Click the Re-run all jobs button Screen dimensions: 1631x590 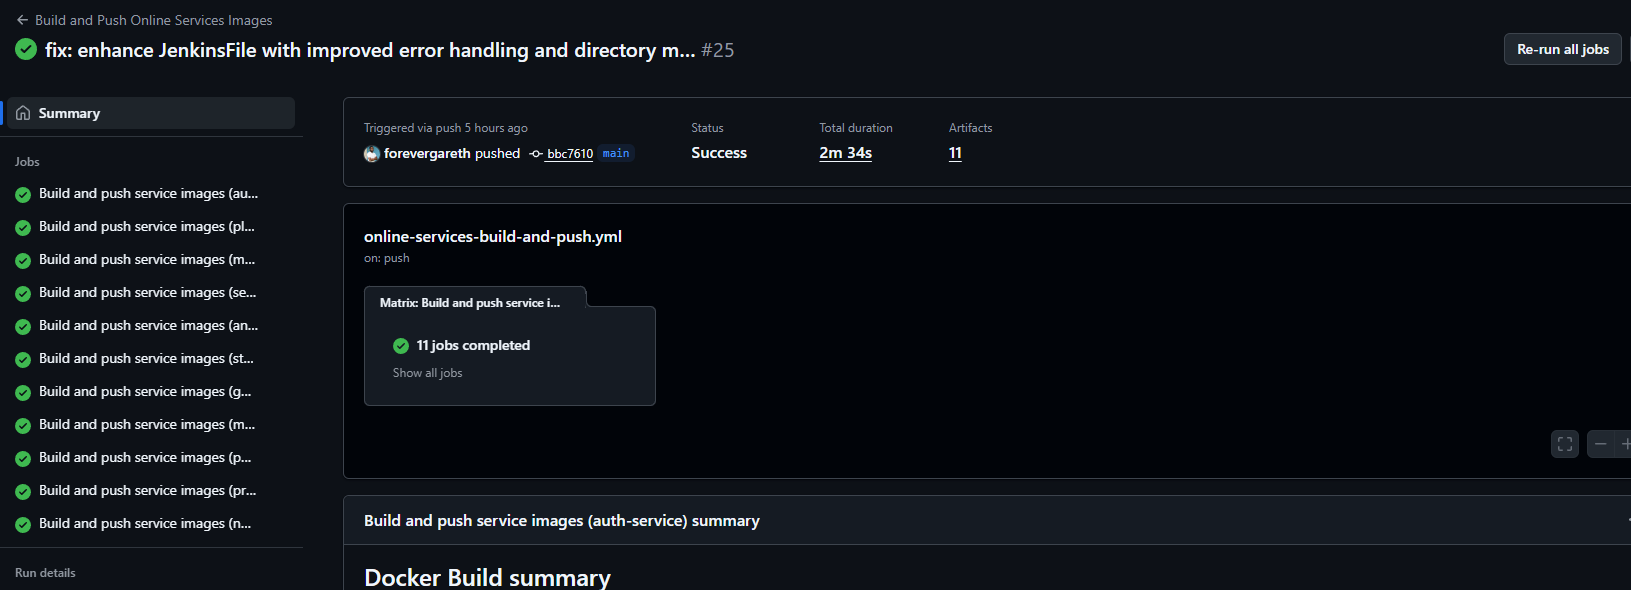[1562, 48]
